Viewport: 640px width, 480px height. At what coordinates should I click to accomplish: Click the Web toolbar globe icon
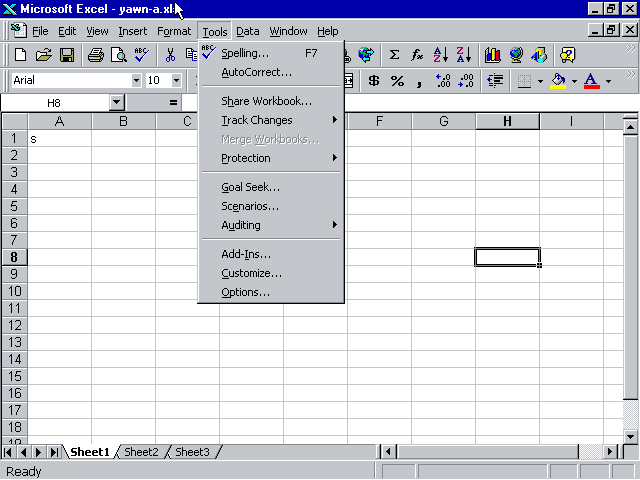pos(366,55)
